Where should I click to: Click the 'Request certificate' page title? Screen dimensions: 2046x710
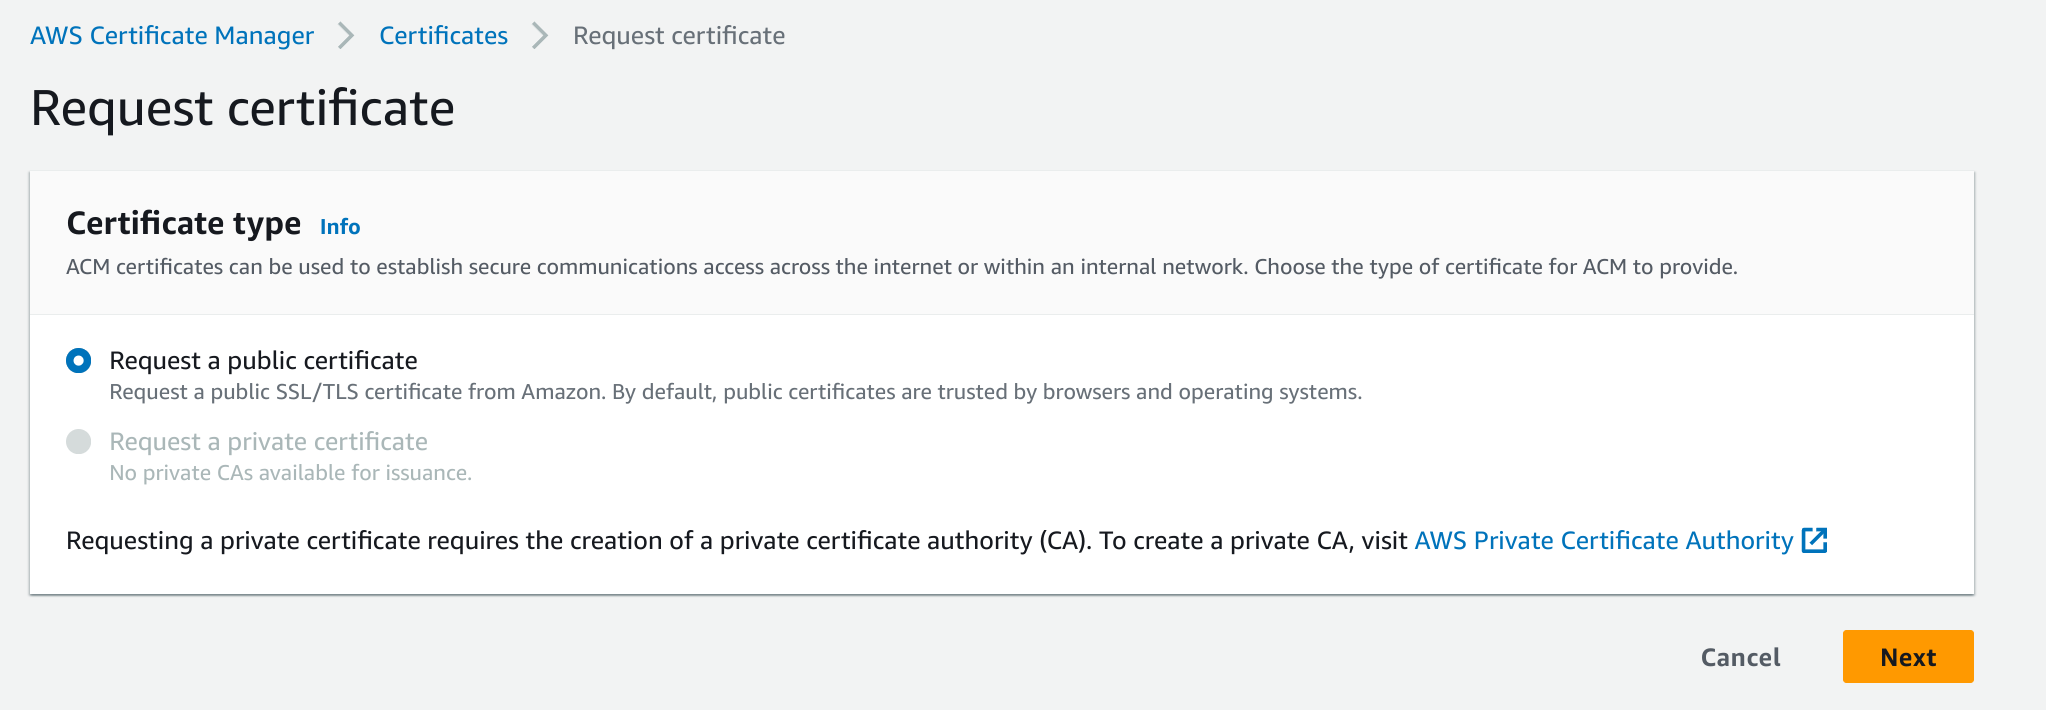tap(243, 108)
